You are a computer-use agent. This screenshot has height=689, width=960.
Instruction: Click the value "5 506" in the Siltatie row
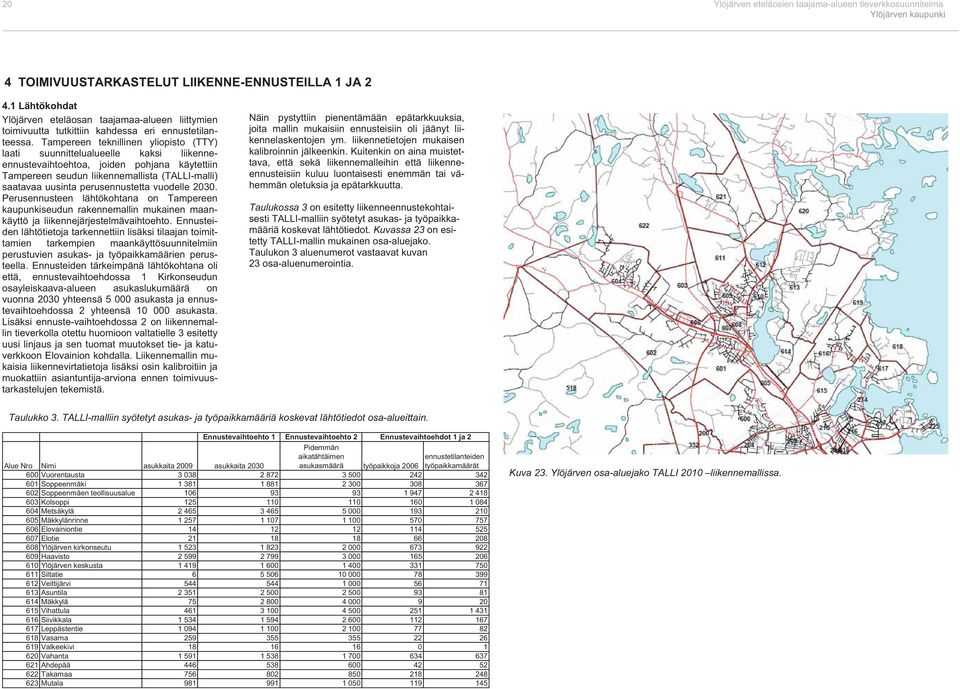[x=269, y=574]
